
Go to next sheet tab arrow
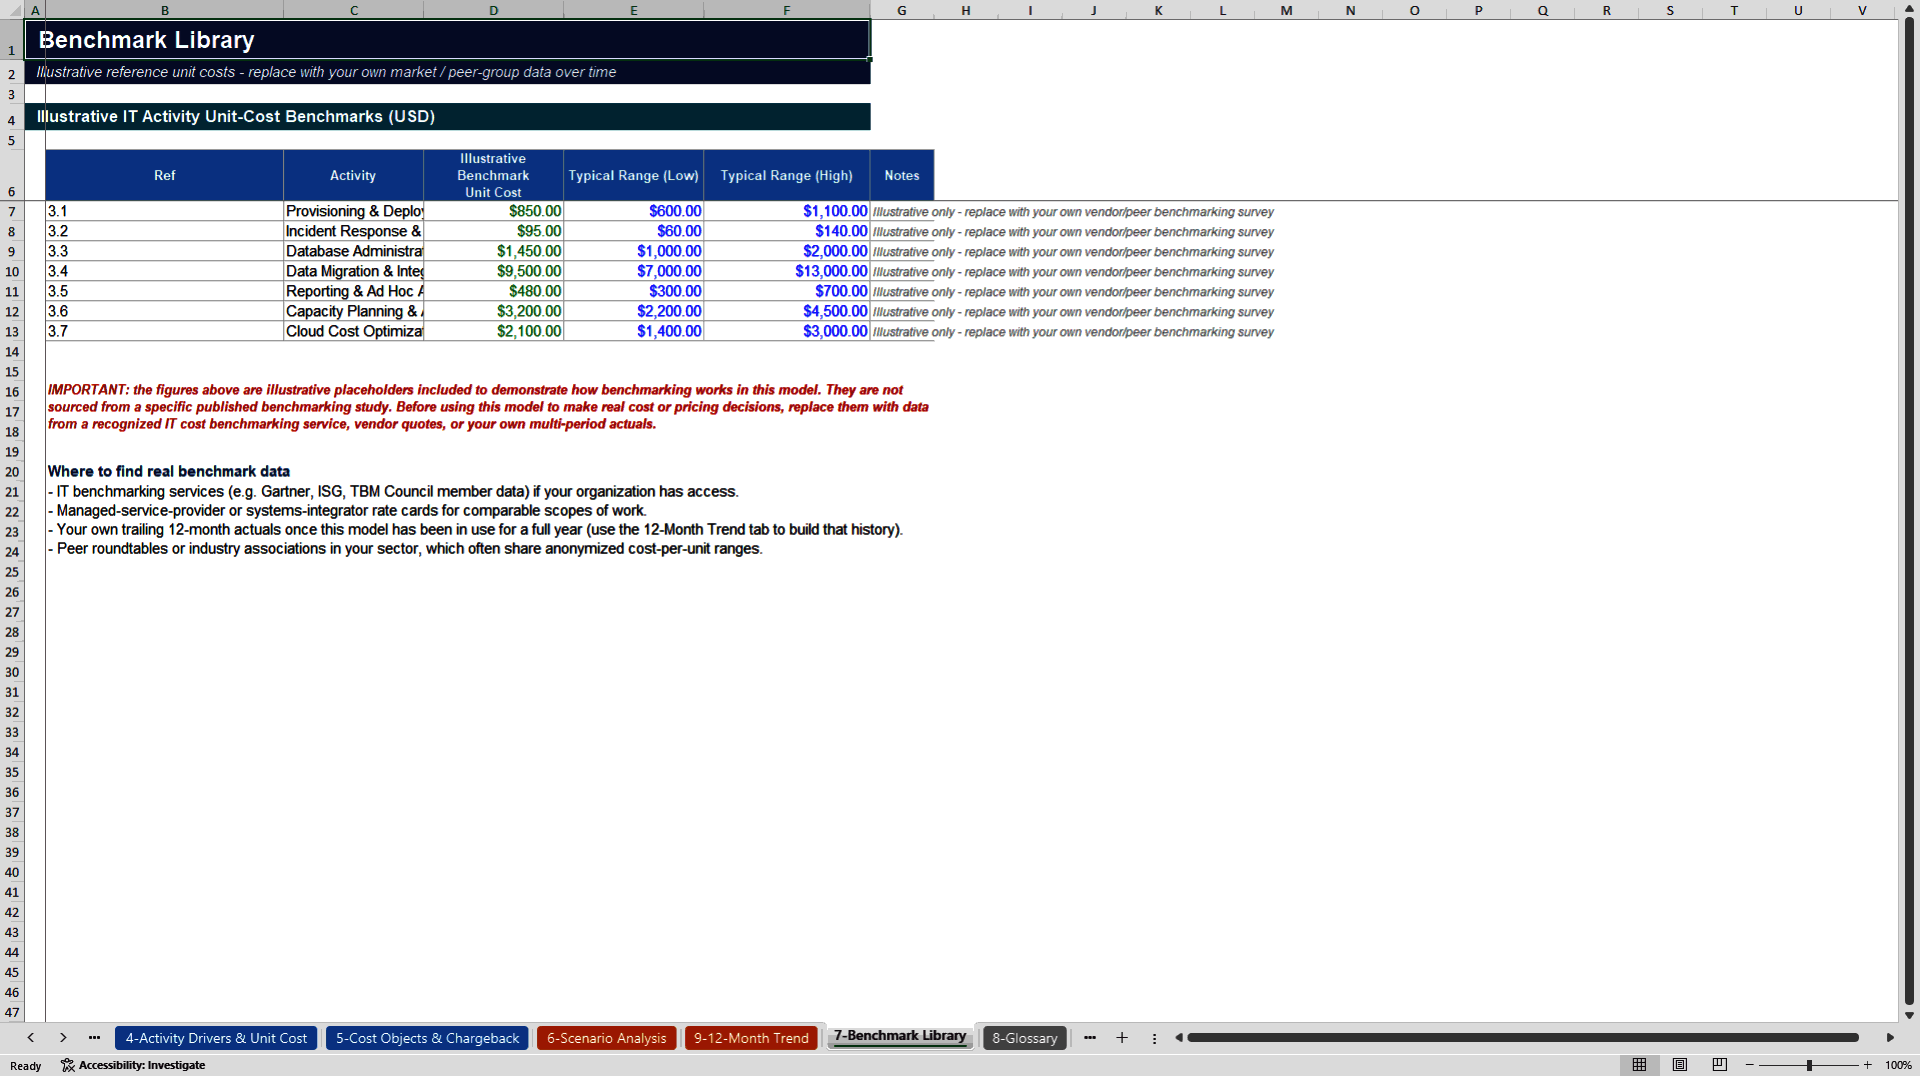[63, 1038]
